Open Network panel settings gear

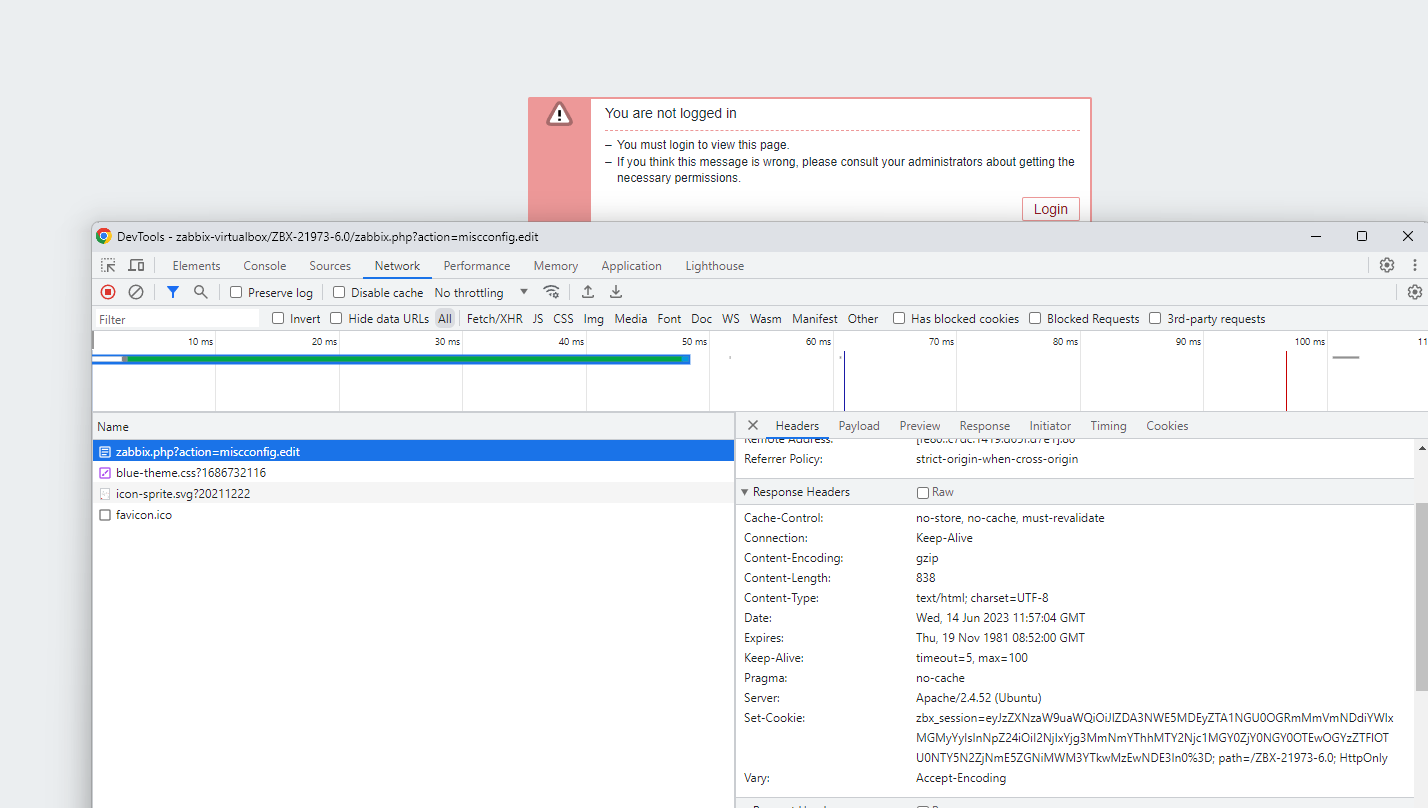click(x=1415, y=292)
